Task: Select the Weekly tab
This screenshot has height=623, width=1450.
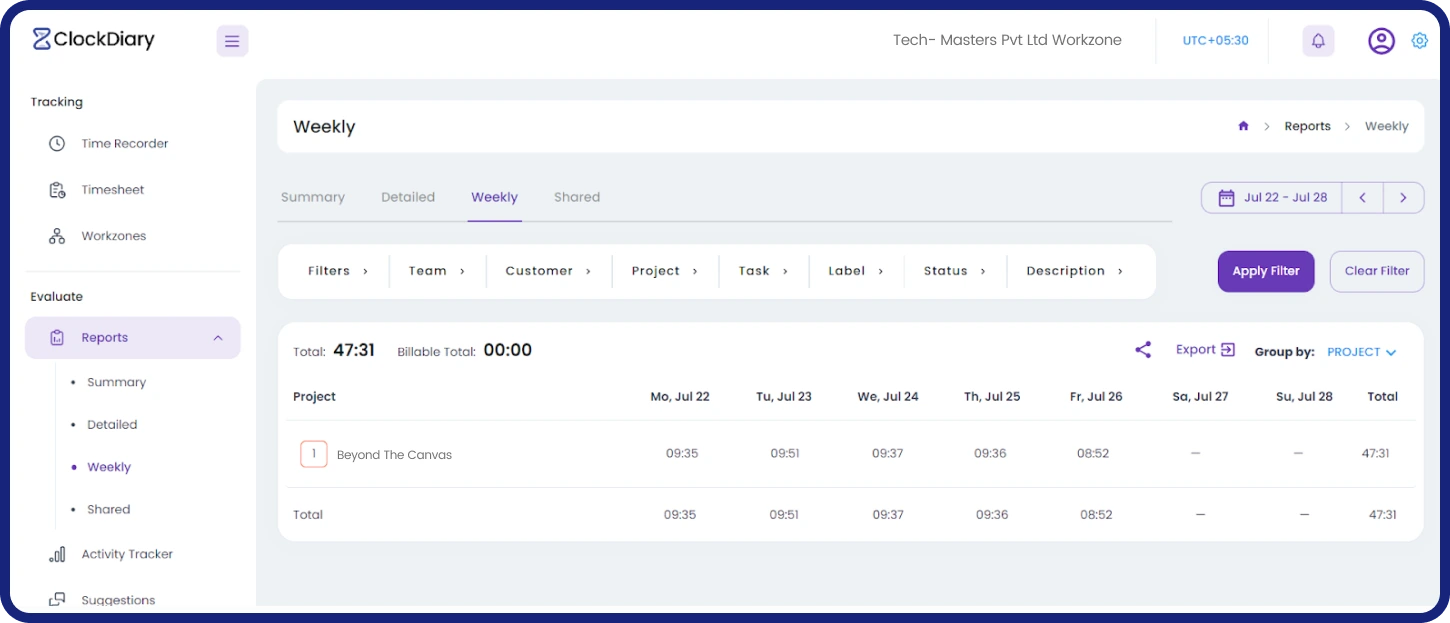Action: (494, 197)
